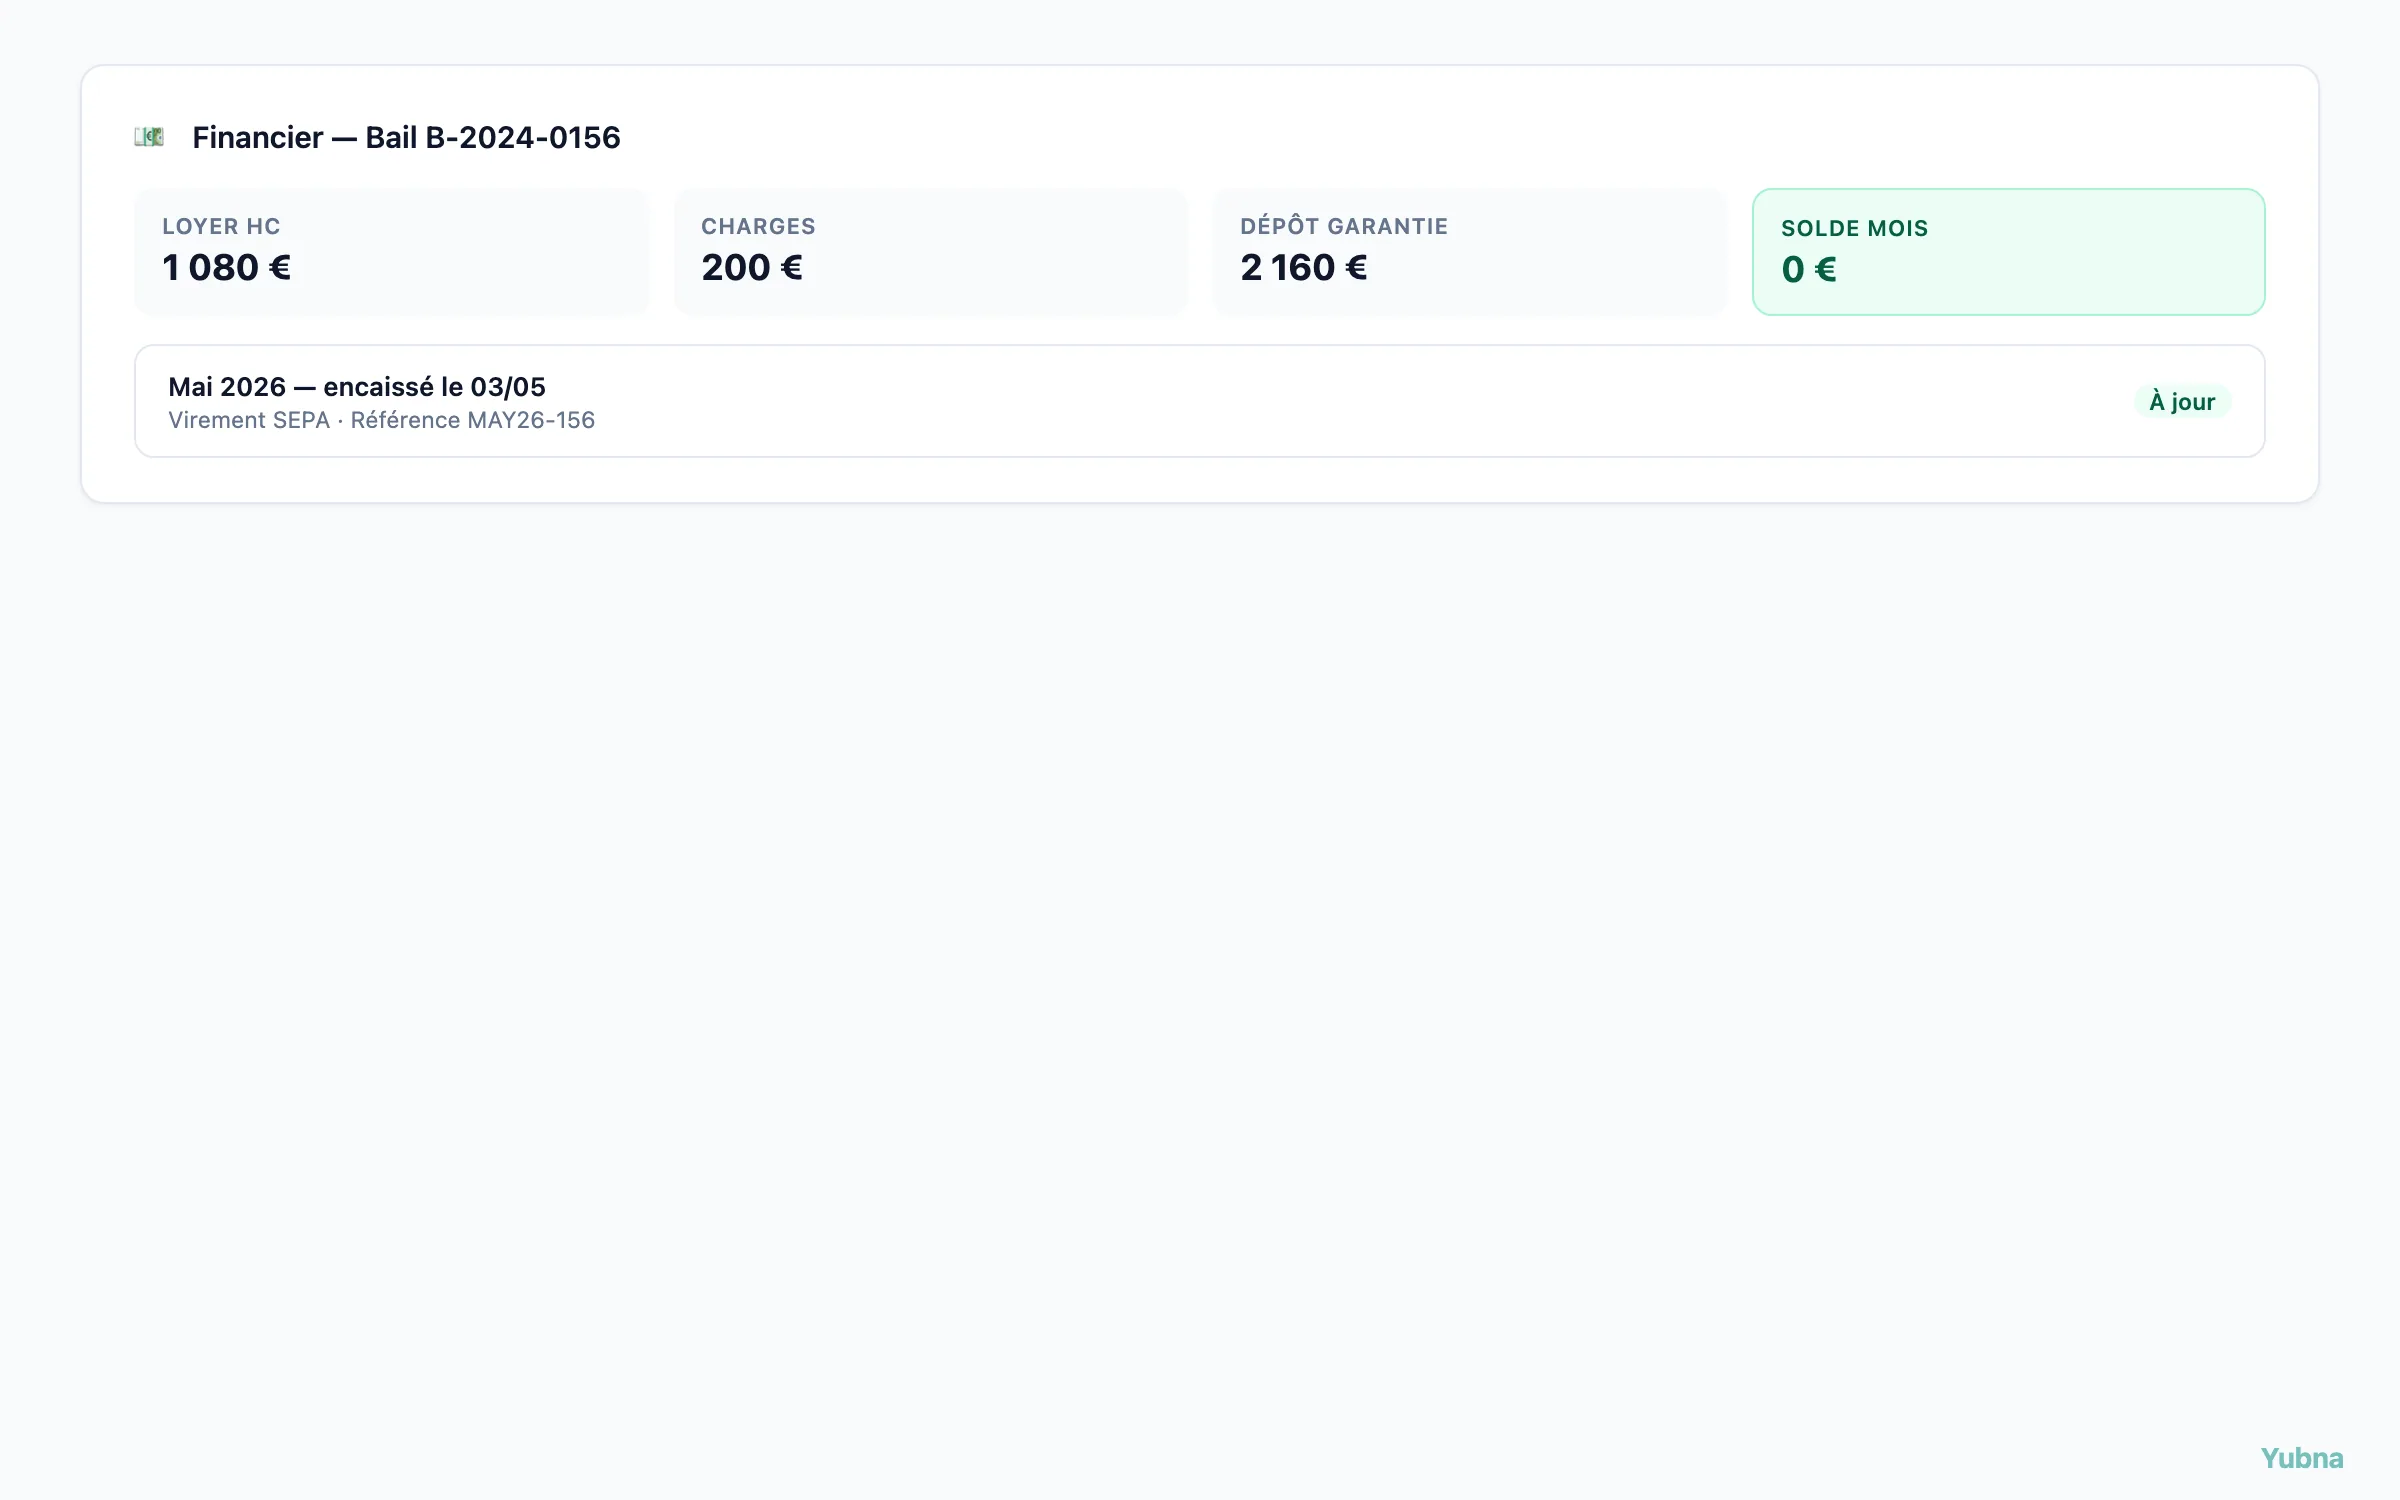Open the Solde mois 0 € card
The image size is (2400, 1500).
[2008, 252]
